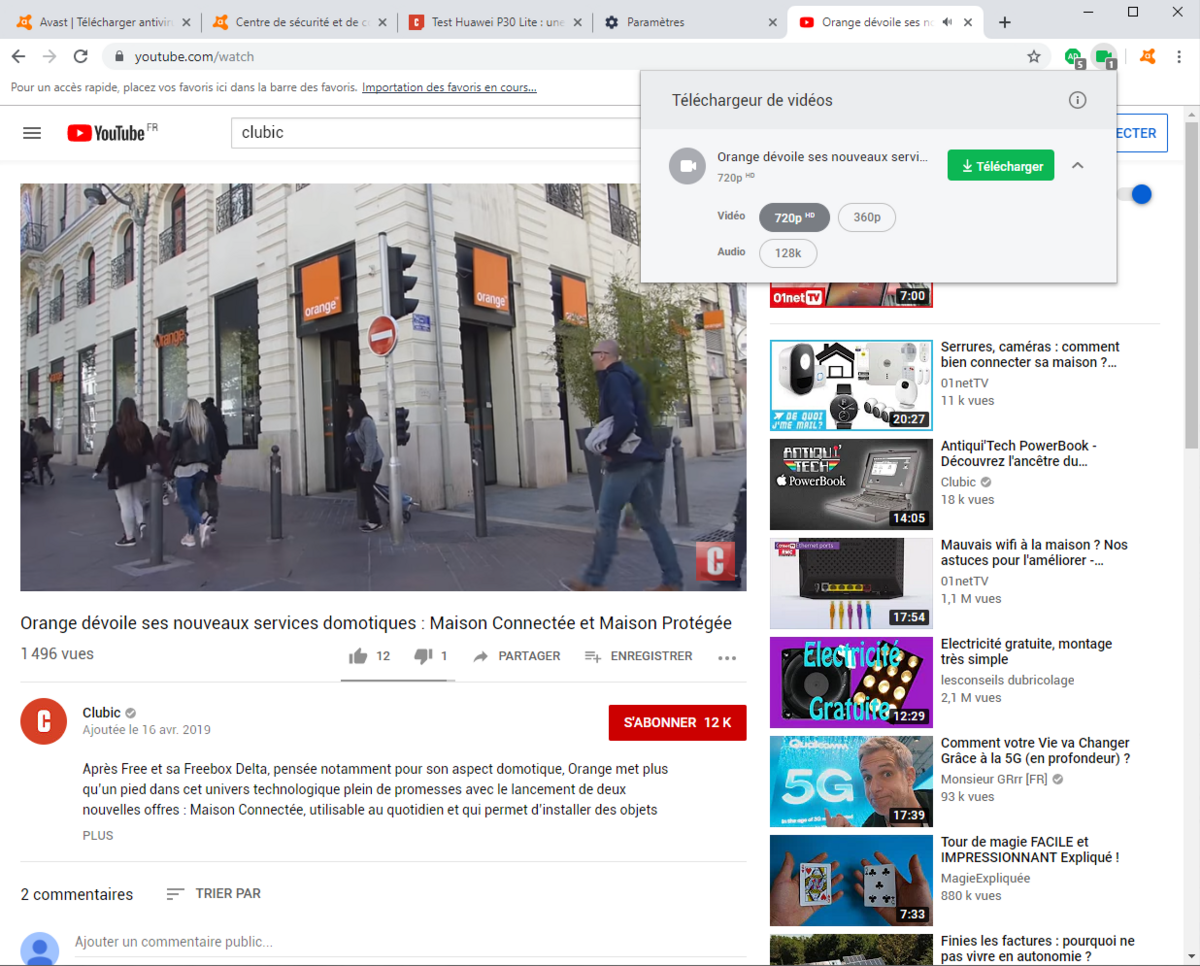Open Serrures, caméras video thumbnail
Image resolution: width=1200 pixels, height=966 pixels.
coord(851,386)
